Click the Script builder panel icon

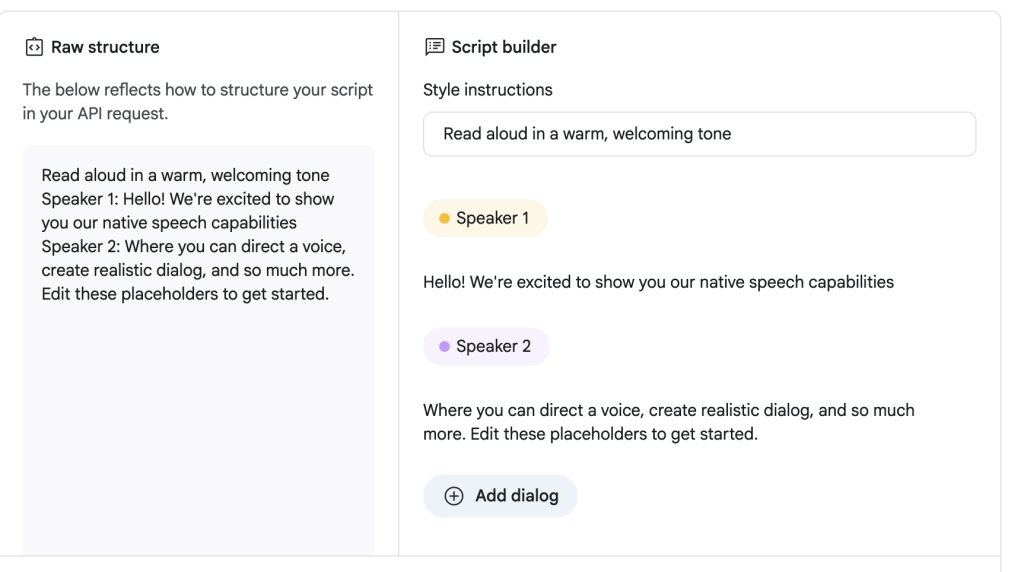click(433, 47)
